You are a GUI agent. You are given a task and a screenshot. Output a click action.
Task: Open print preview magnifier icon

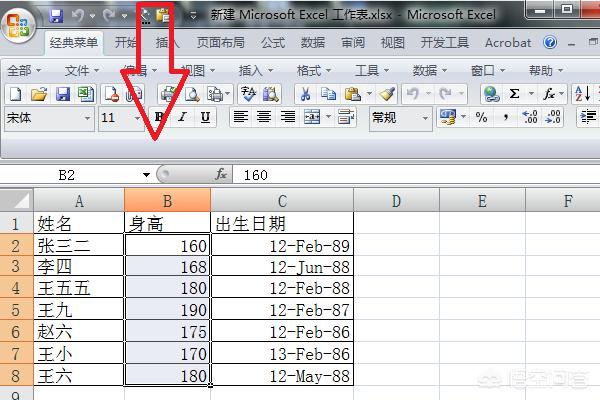(x=192, y=94)
